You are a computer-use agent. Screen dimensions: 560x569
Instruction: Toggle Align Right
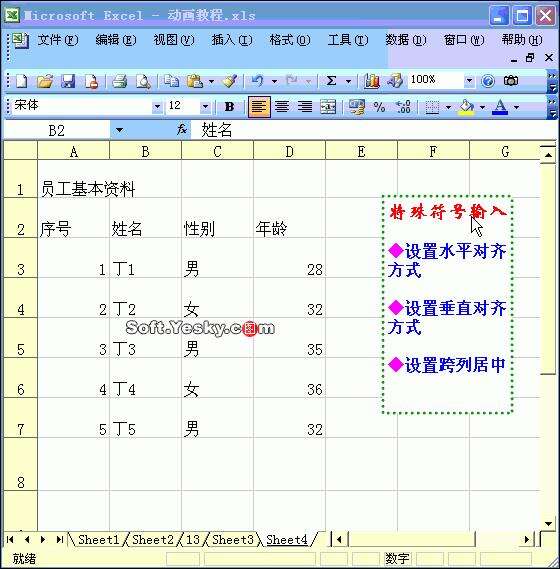pyautogui.click(x=305, y=107)
